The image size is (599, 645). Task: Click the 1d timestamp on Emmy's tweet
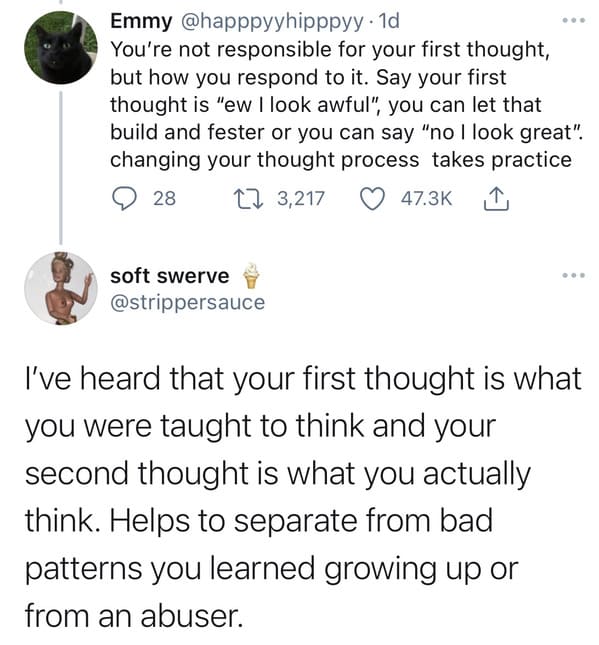click(388, 21)
